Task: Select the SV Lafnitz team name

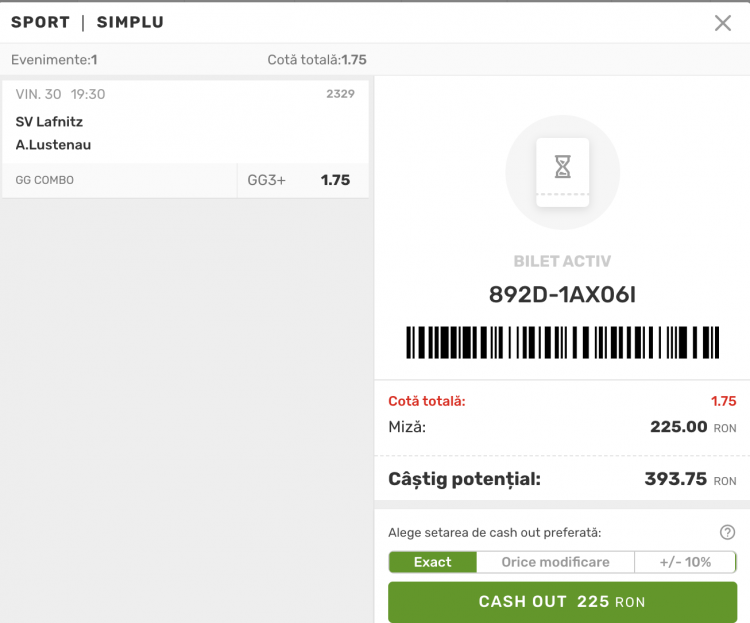Action: tap(49, 122)
